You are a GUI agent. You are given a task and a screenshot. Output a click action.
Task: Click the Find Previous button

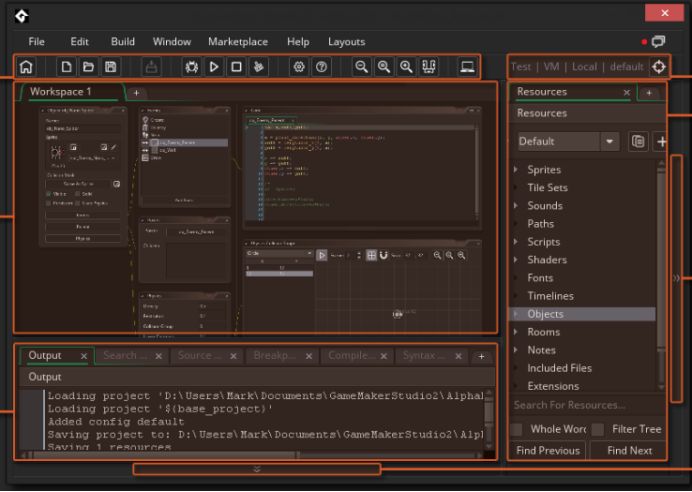tap(547, 451)
